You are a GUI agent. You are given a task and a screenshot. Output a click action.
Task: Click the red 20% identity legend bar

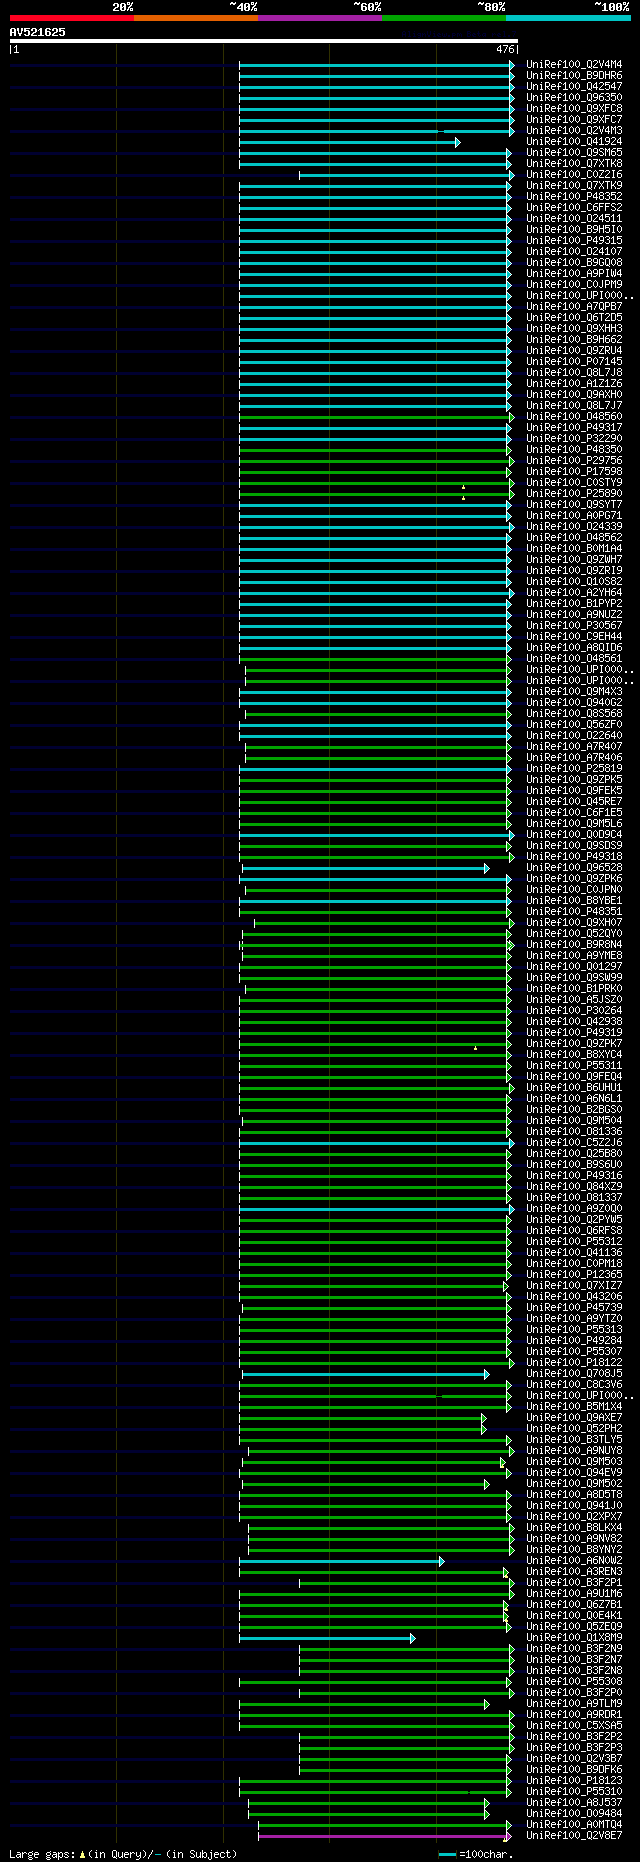(71, 18)
